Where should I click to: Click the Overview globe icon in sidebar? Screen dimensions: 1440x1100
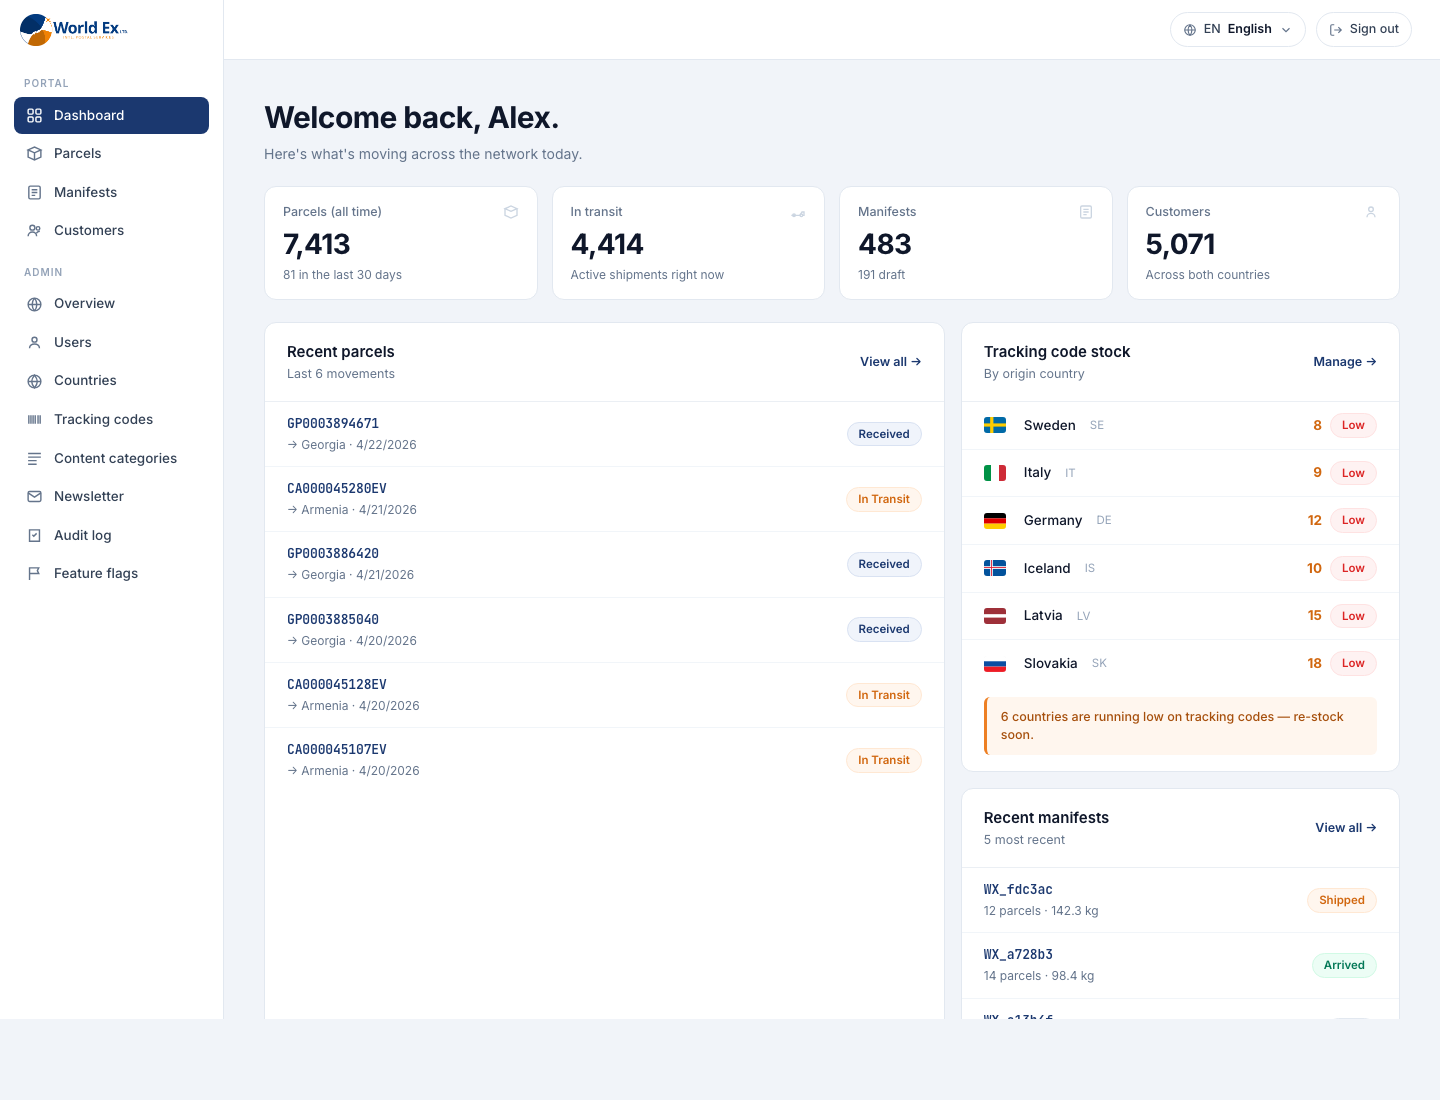tap(34, 304)
